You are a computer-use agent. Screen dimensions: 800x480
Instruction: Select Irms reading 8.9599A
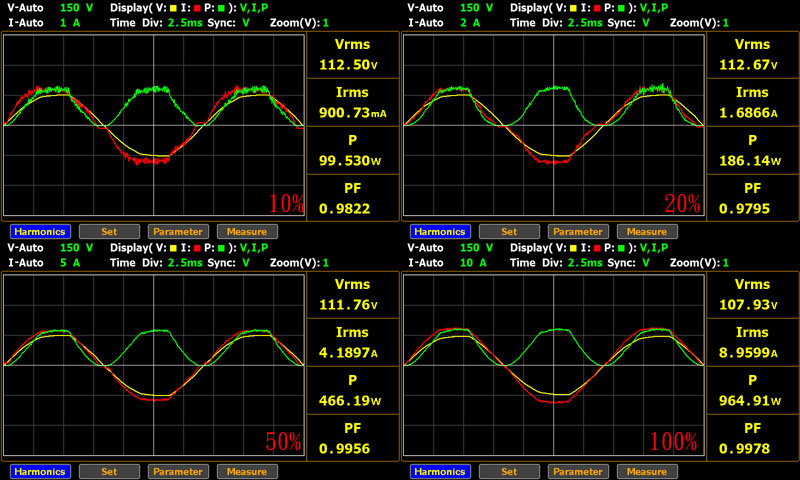coord(748,352)
